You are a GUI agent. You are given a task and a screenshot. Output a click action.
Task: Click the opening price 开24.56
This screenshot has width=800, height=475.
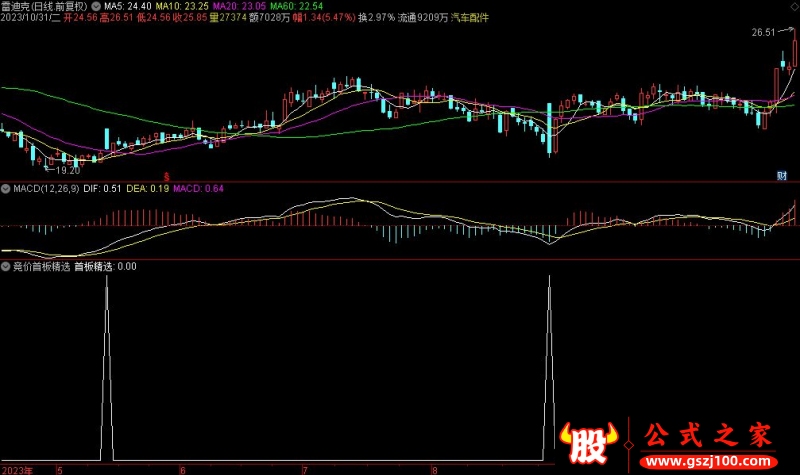pos(81,18)
